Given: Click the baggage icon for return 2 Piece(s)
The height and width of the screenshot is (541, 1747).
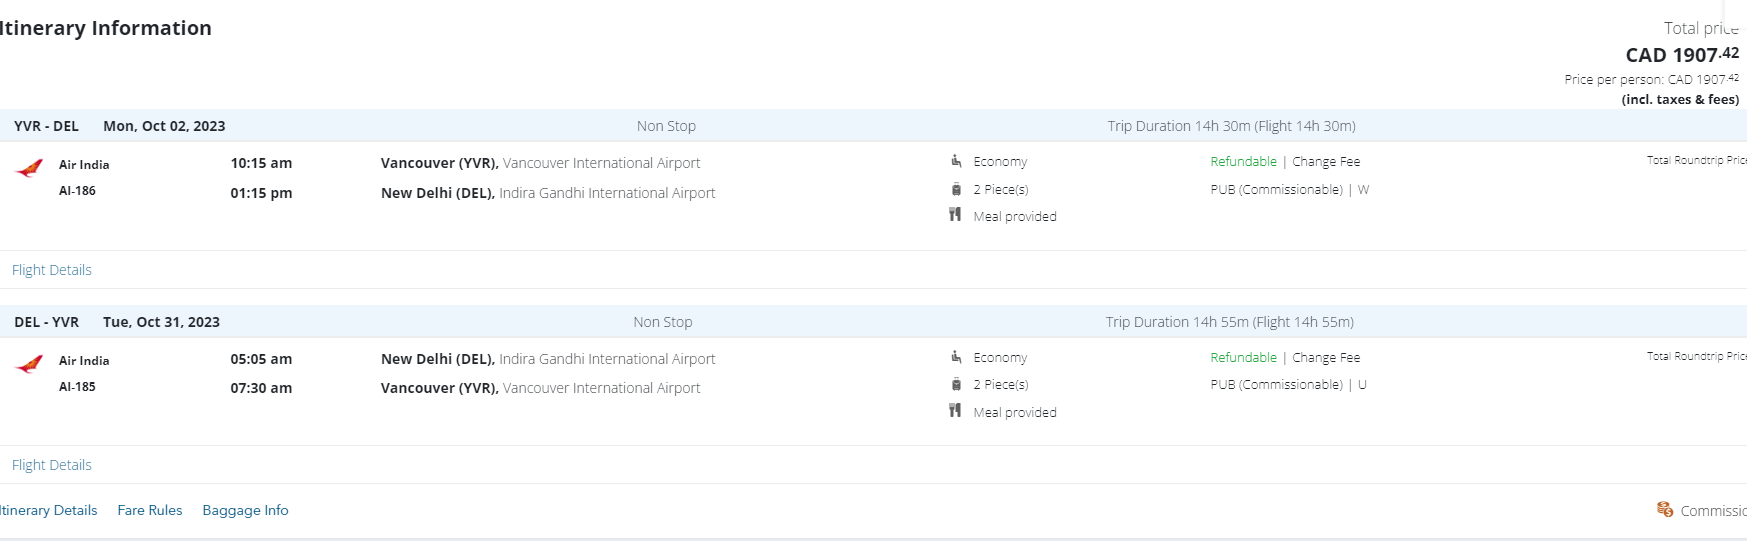Looking at the screenshot, I should click(x=956, y=384).
